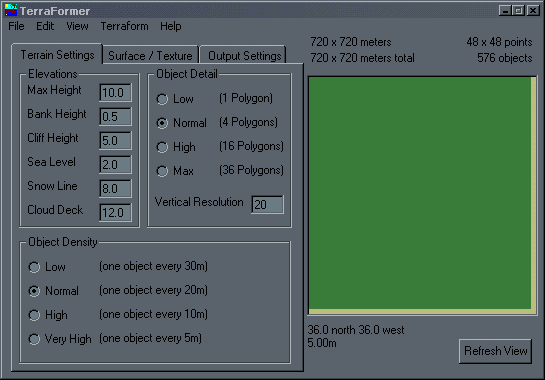Select Normal object density (every 20m)
The height and width of the screenshot is (380, 545).
click(x=34, y=291)
